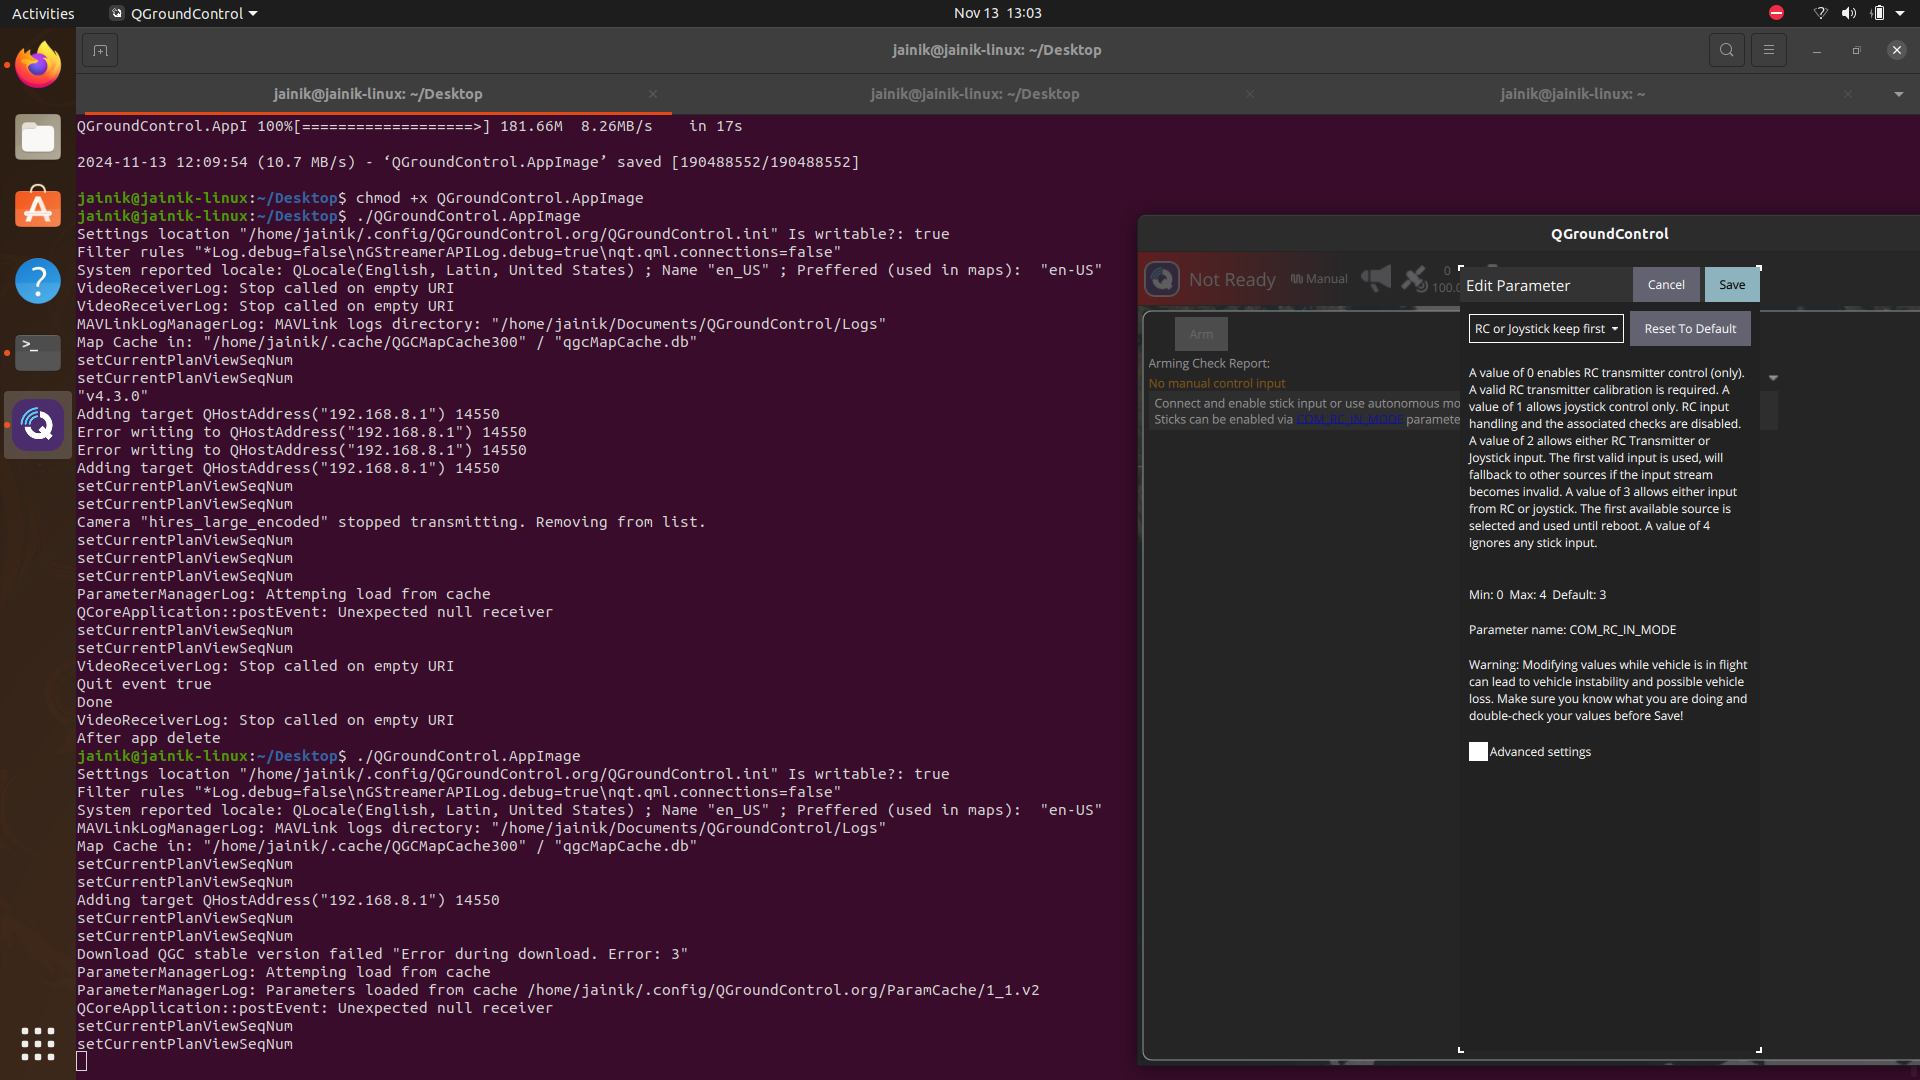Viewport: 1920px width, 1080px height.
Task: Click the Manual flight mode indicator
Action: click(x=1319, y=279)
